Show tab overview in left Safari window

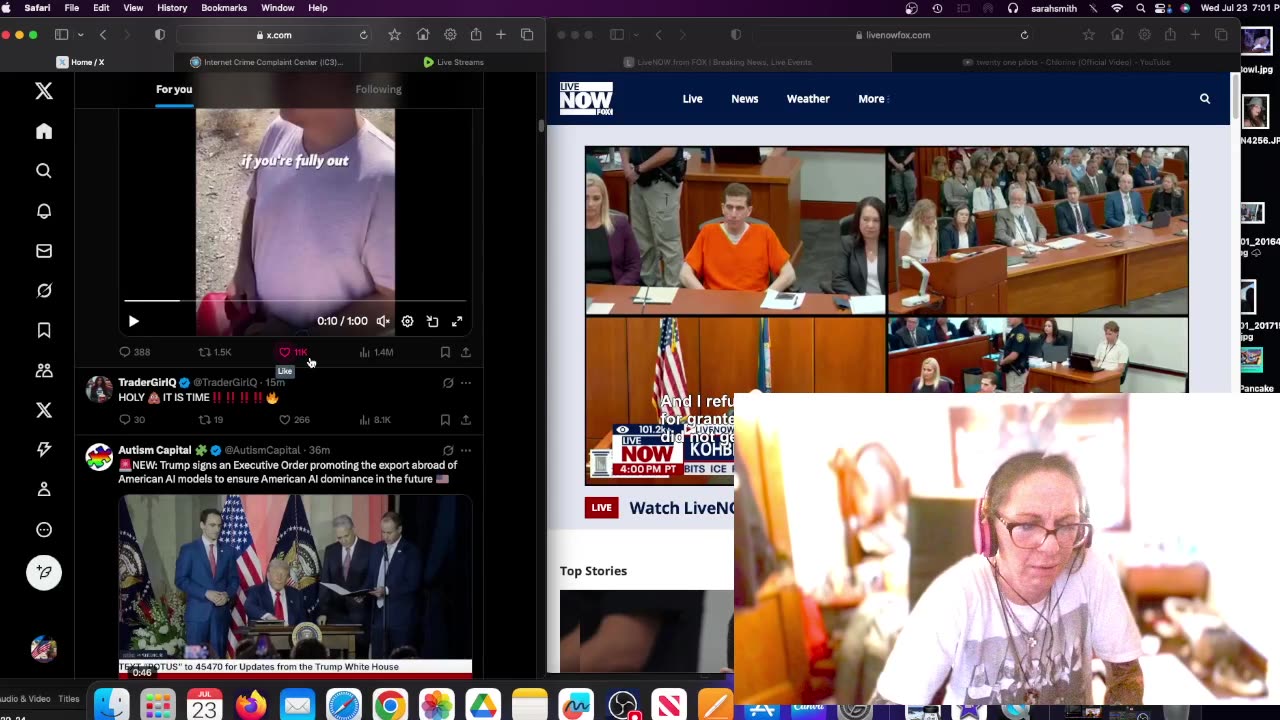coord(527,35)
